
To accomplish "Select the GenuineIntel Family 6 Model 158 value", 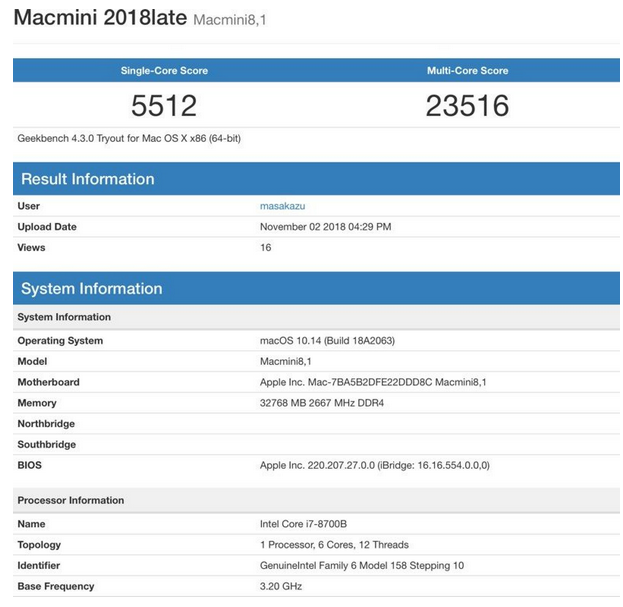I will [x=362, y=565].
